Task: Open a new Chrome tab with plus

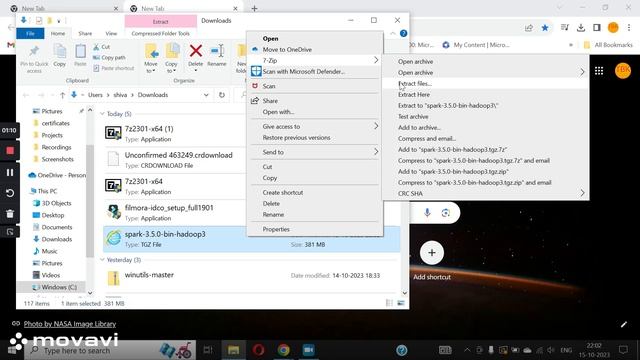Action: [x=254, y=8]
